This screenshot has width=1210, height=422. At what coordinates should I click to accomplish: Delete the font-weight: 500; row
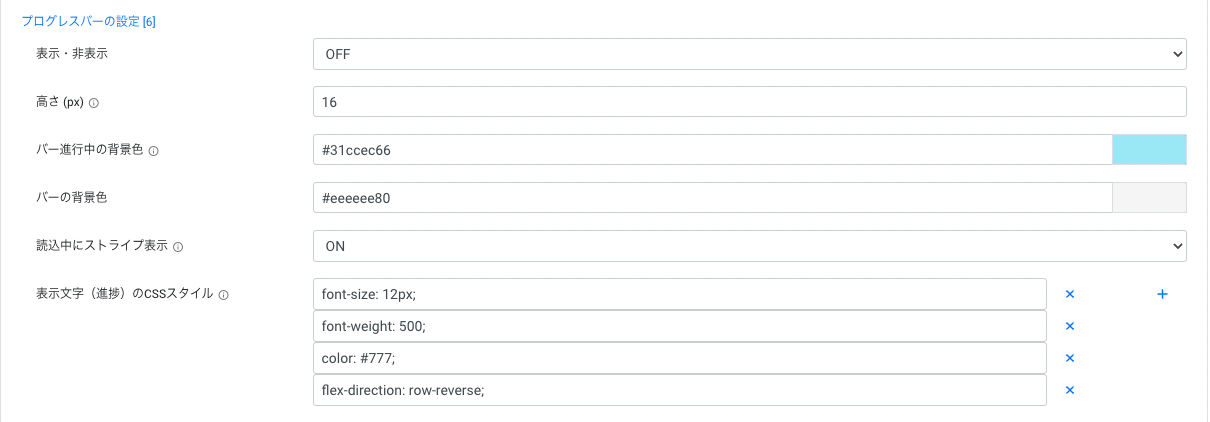[1069, 326]
